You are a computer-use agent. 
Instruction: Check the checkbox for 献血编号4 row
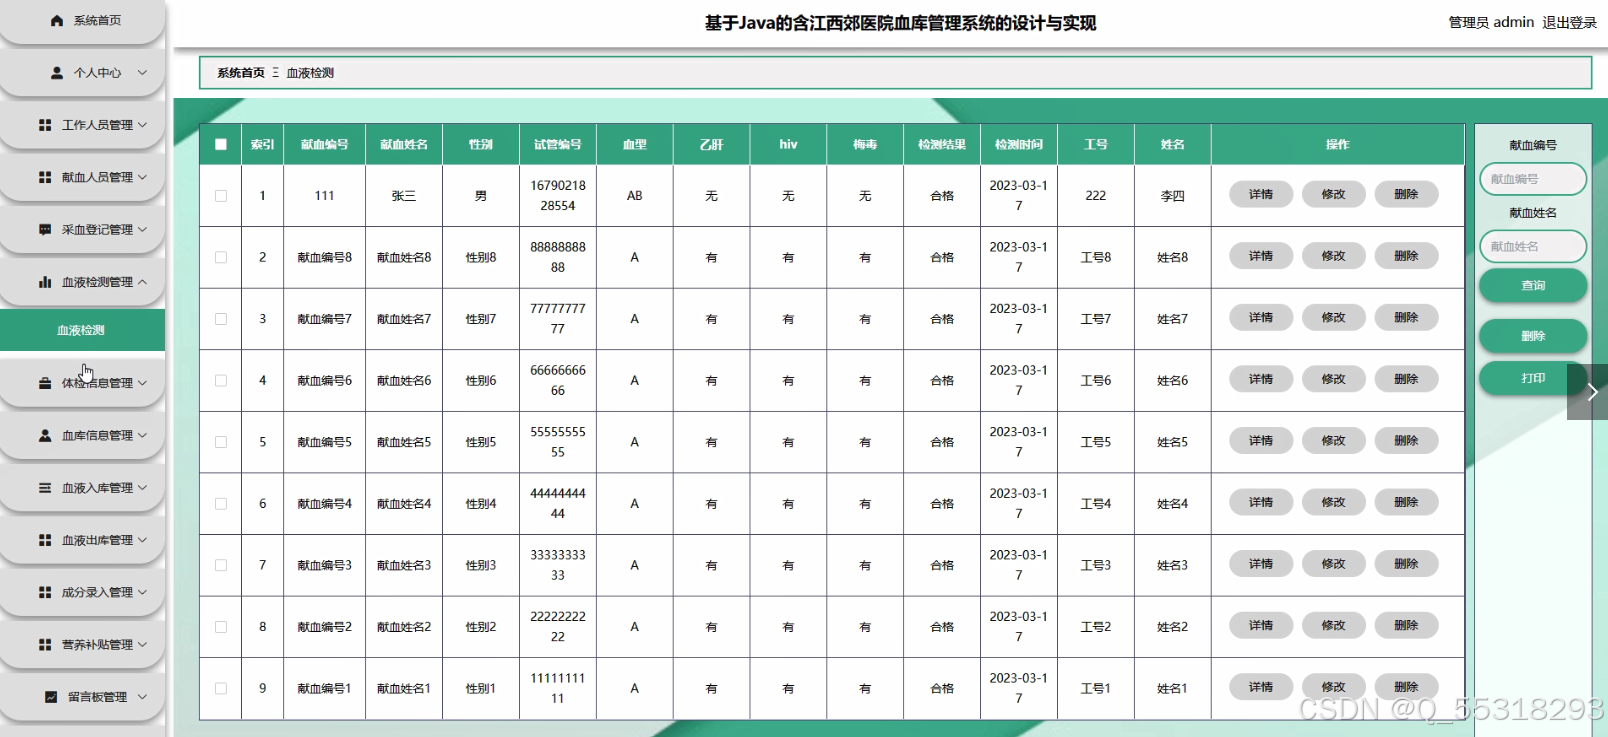pos(221,504)
